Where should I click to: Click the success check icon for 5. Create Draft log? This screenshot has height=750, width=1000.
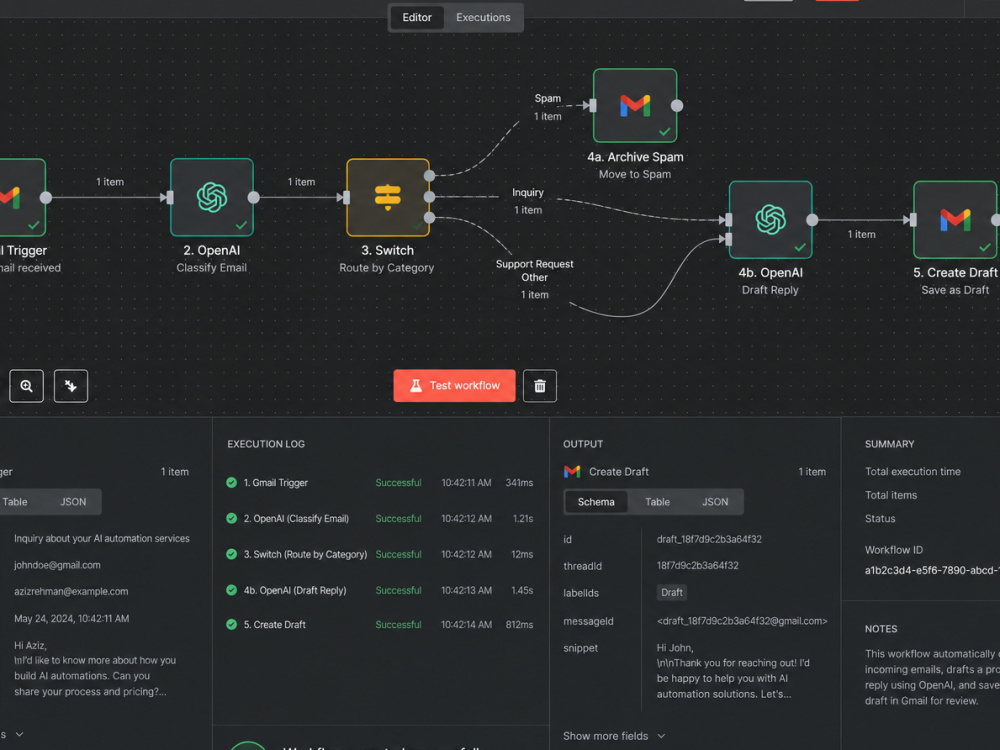coord(232,624)
